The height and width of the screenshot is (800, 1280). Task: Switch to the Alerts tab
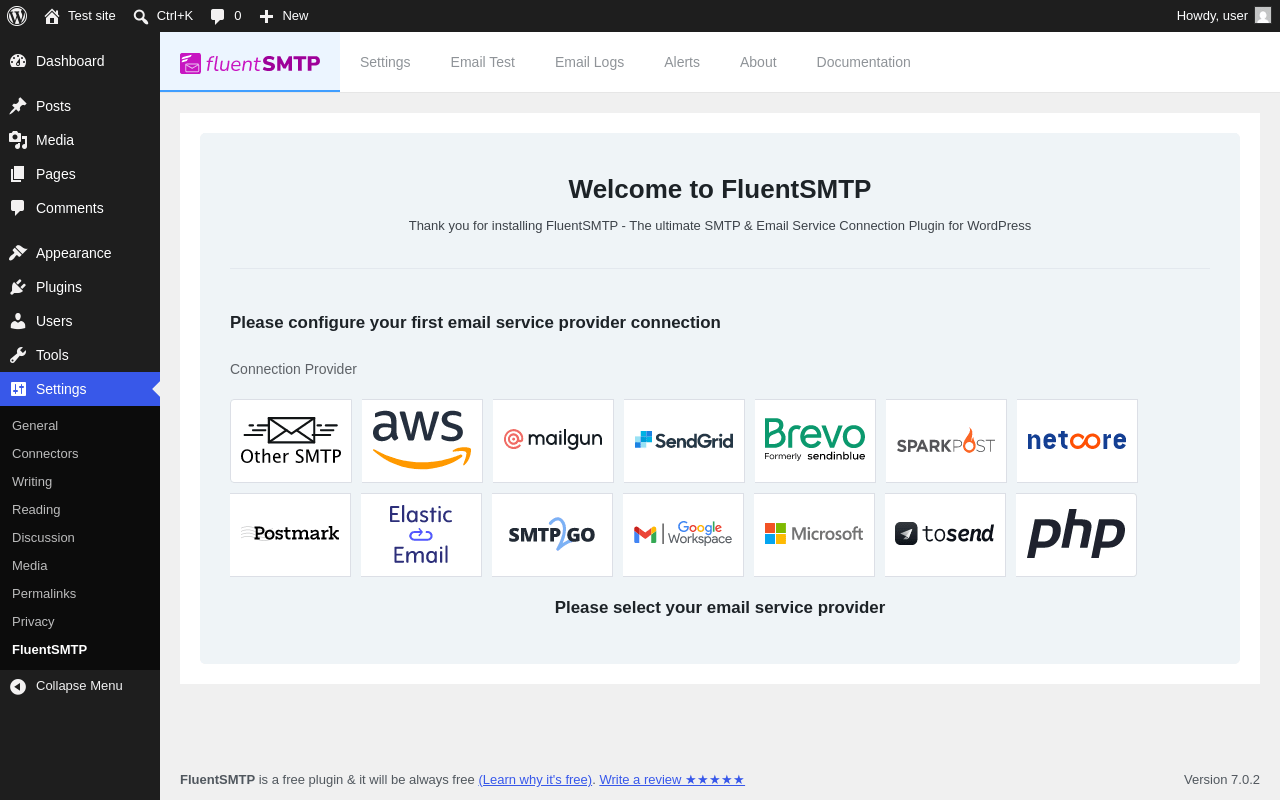[682, 62]
